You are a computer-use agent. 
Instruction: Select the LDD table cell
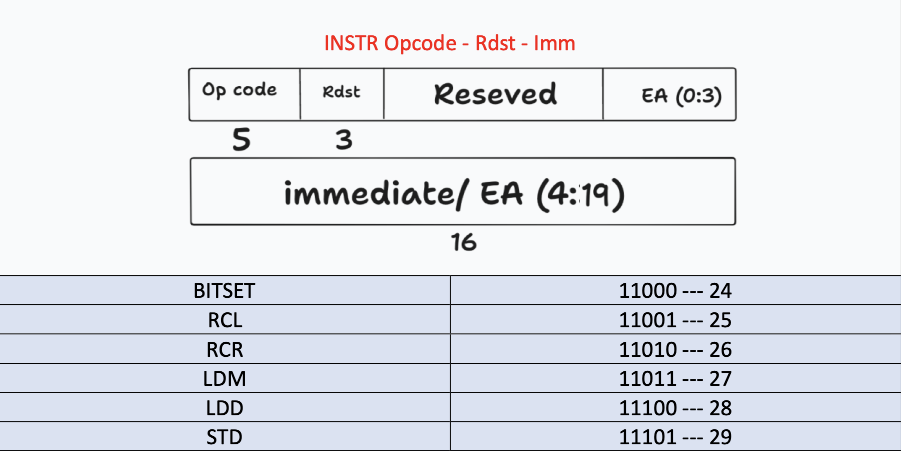225,408
